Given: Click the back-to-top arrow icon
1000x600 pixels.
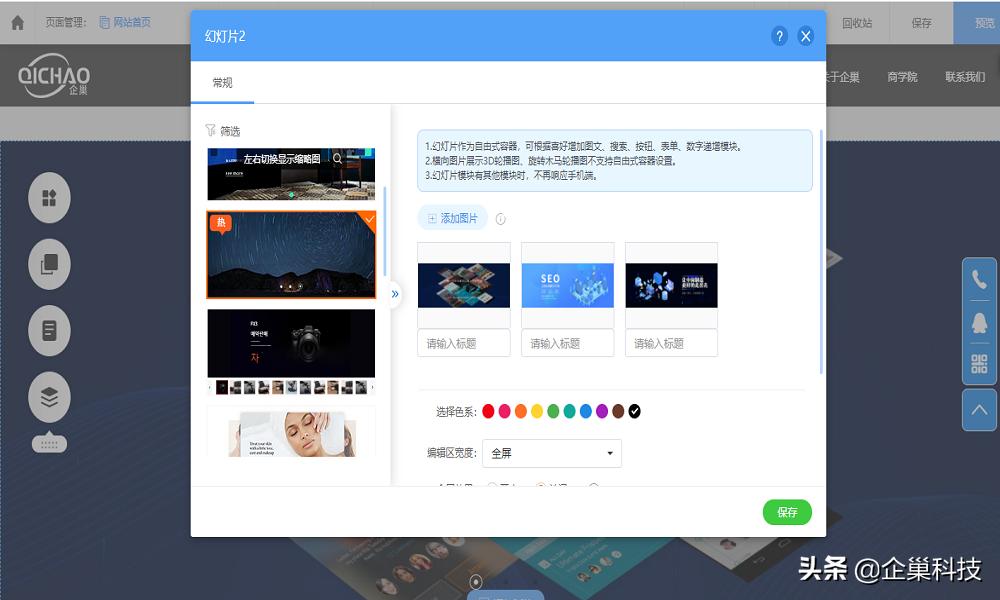Looking at the screenshot, I should click(x=978, y=410).
